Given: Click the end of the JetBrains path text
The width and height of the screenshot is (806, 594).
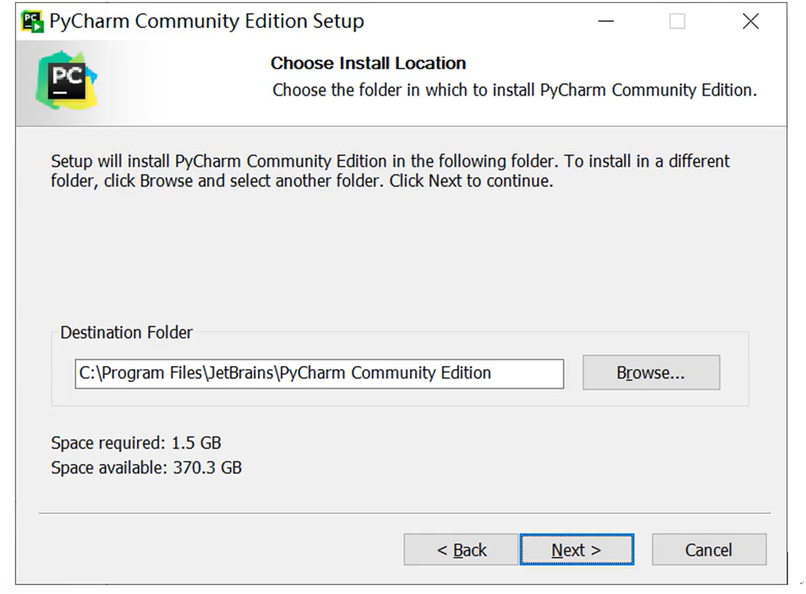Looking at the screenshot, I should point(490,373).
